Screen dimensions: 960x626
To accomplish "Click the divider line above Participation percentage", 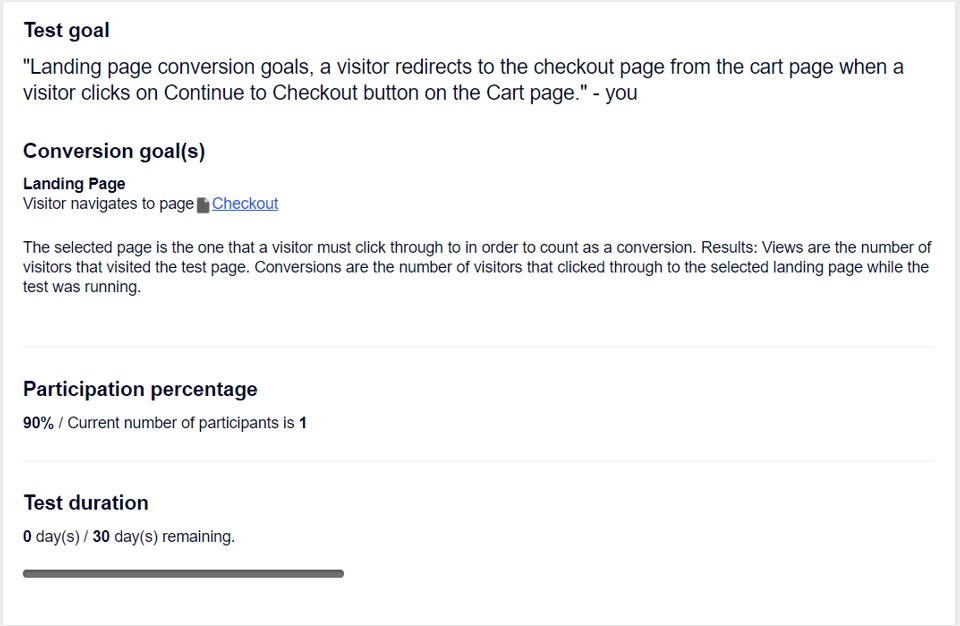I will (478, 347).
